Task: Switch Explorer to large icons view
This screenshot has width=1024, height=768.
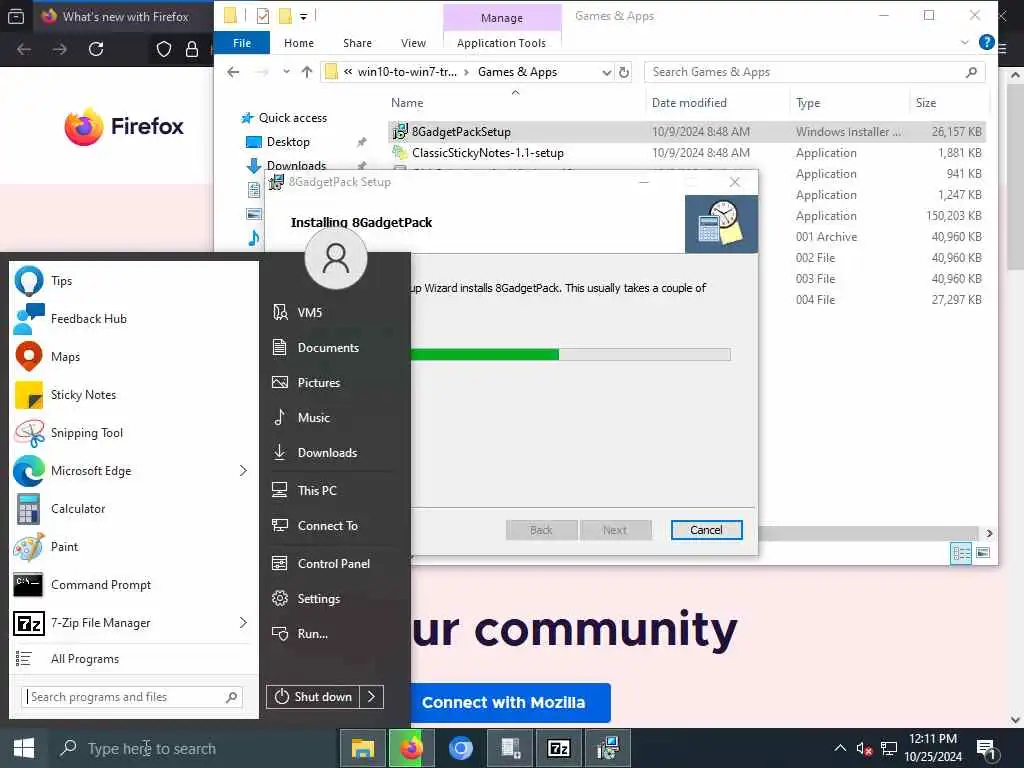Action: point(983,553)
